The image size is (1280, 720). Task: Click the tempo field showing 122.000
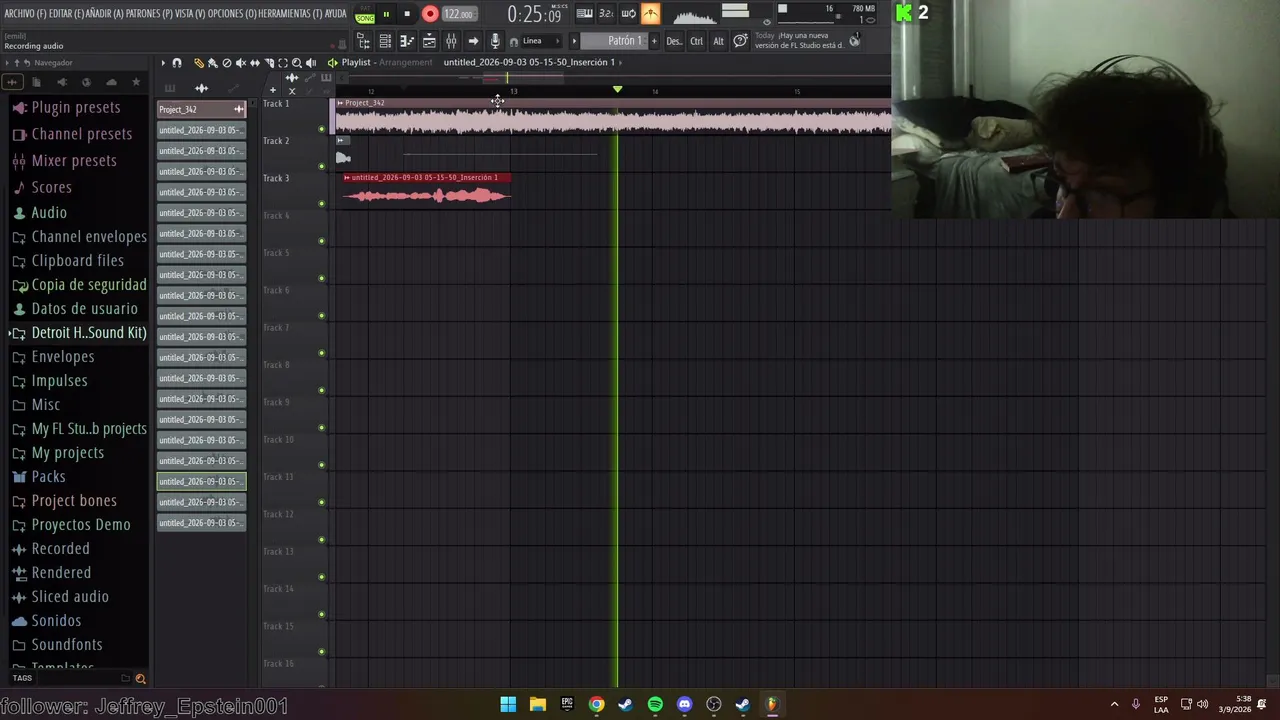click(459, 14)
